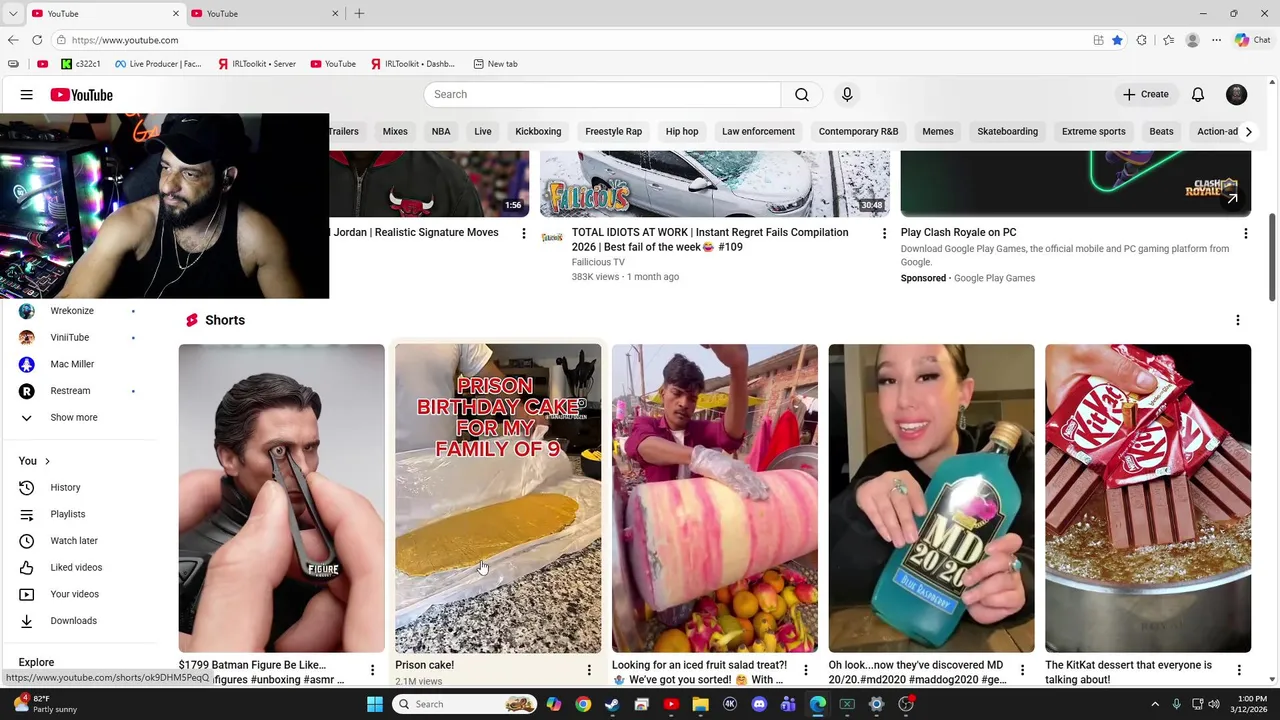Open options for Batman Figure short
This screenshot has height=720, width=1280.
click(372, 670)
